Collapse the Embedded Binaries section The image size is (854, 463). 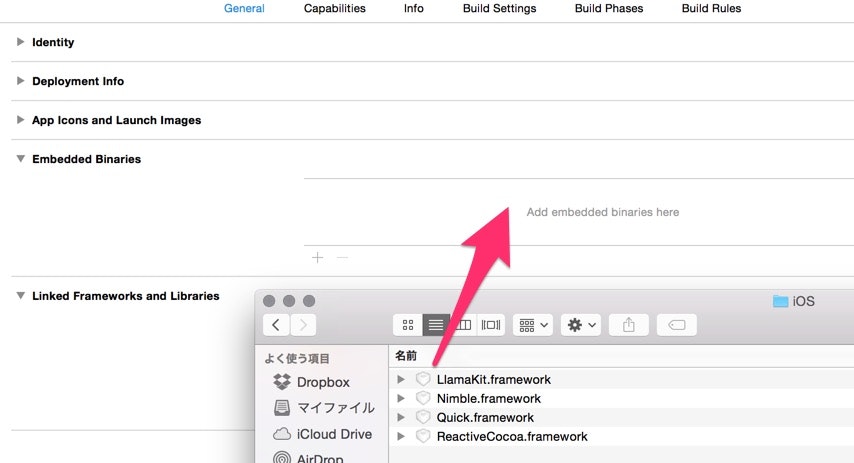pos(20,159)
